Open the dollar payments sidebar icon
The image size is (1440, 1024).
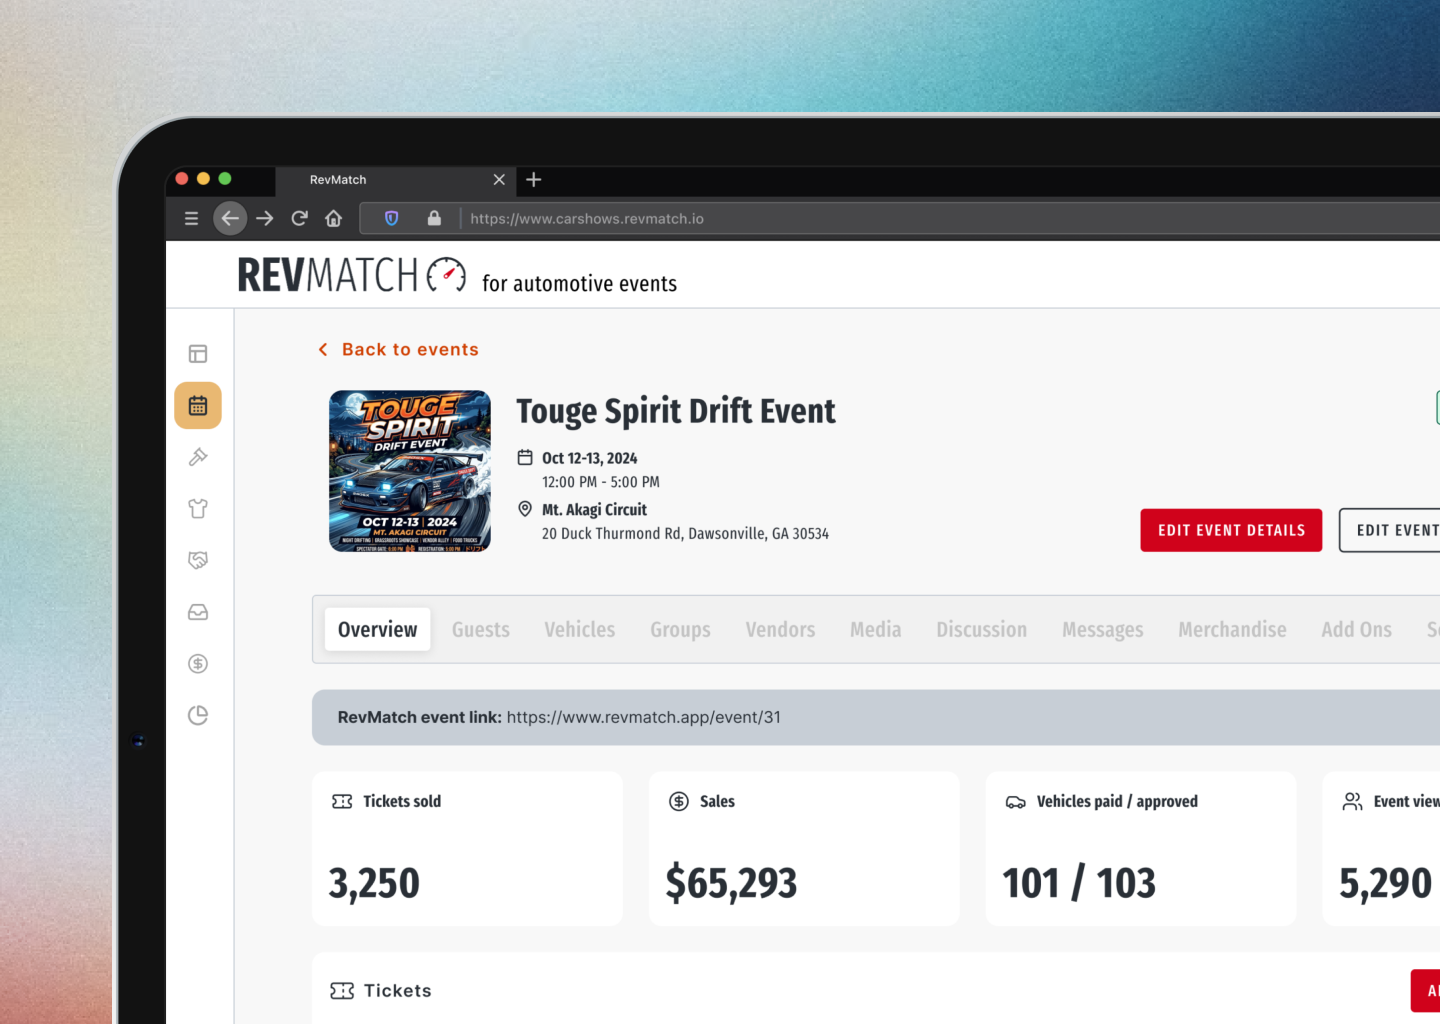pyautogui.click(x=198, y=664)
